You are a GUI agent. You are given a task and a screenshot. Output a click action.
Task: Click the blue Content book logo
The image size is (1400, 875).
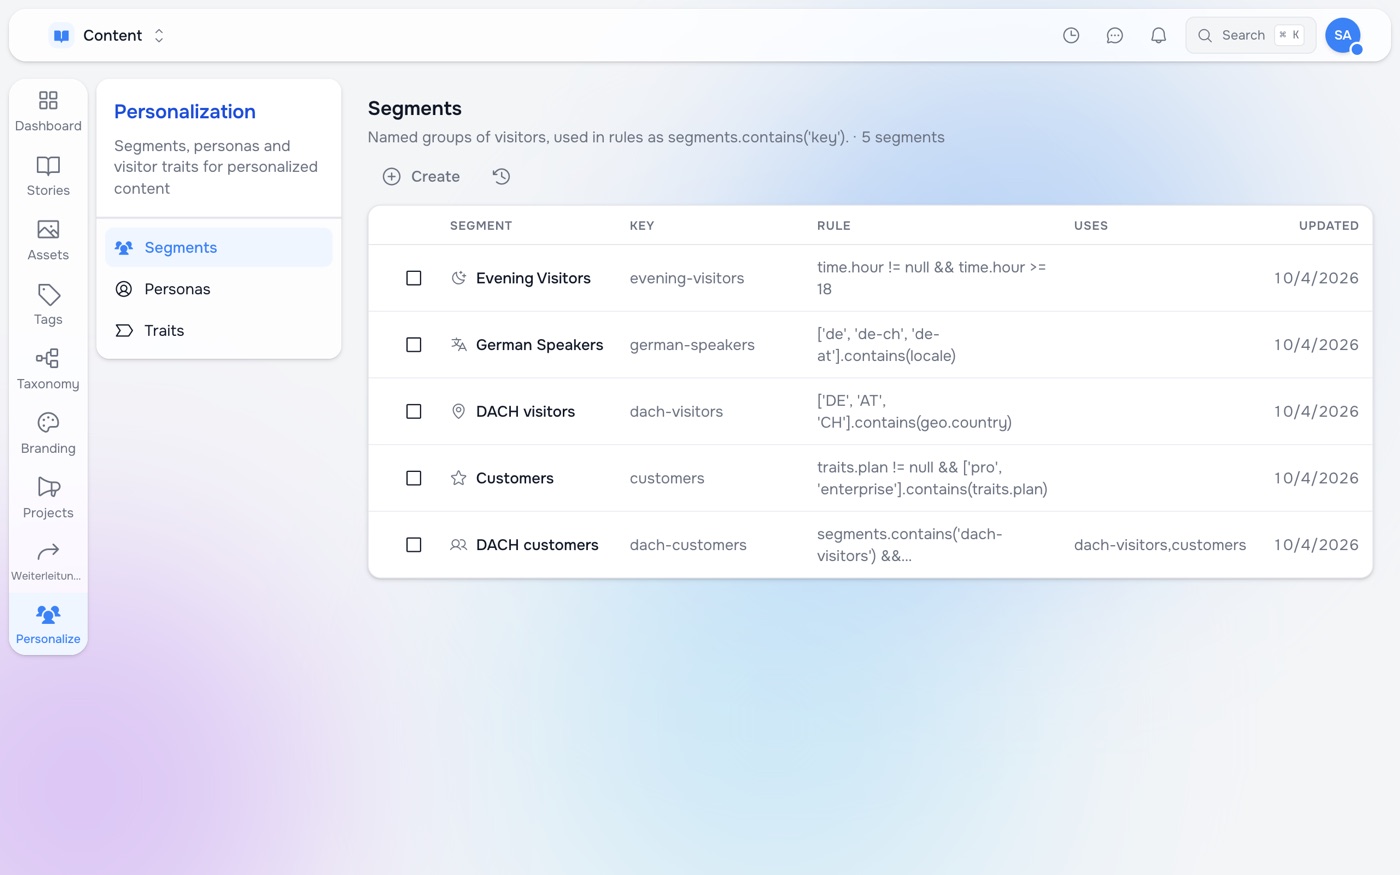click(x=62, y=35)
